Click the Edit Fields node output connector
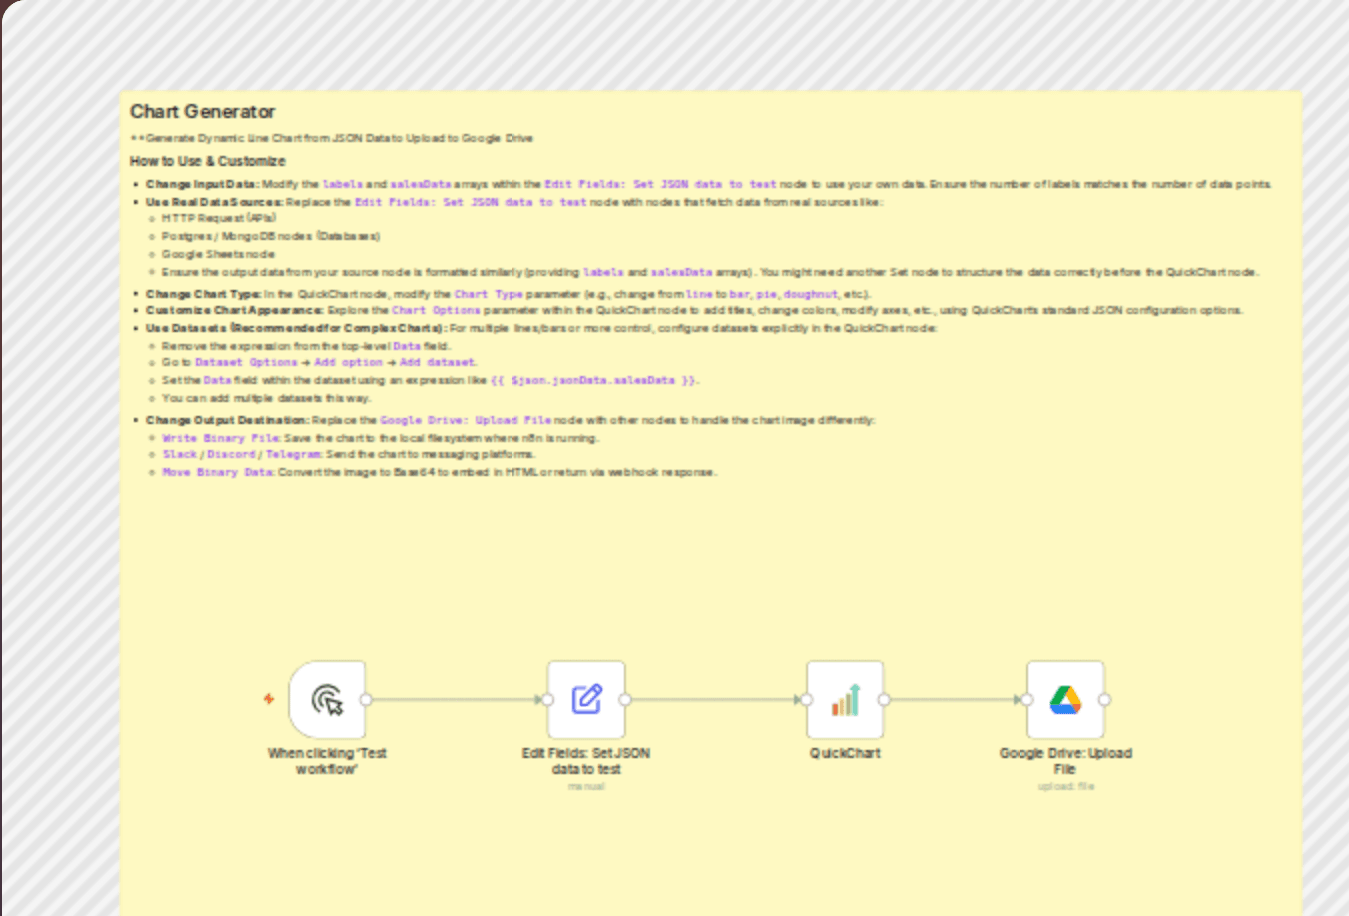Viewport: 1349px width, 916px height. click(625, 700)
